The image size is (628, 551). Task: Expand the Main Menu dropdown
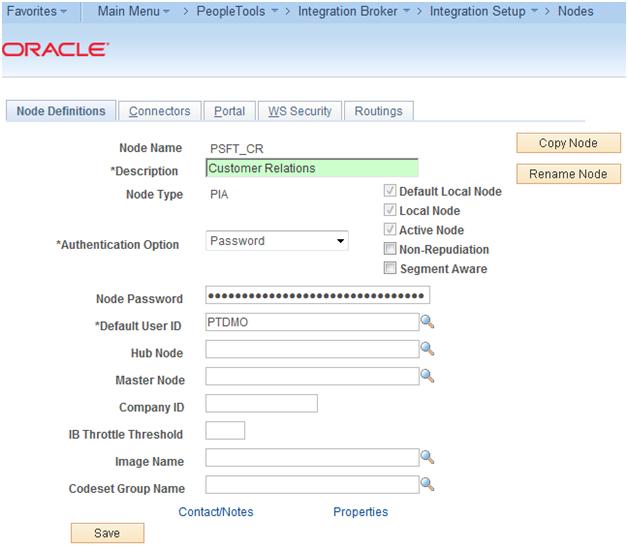coord(133,11)
